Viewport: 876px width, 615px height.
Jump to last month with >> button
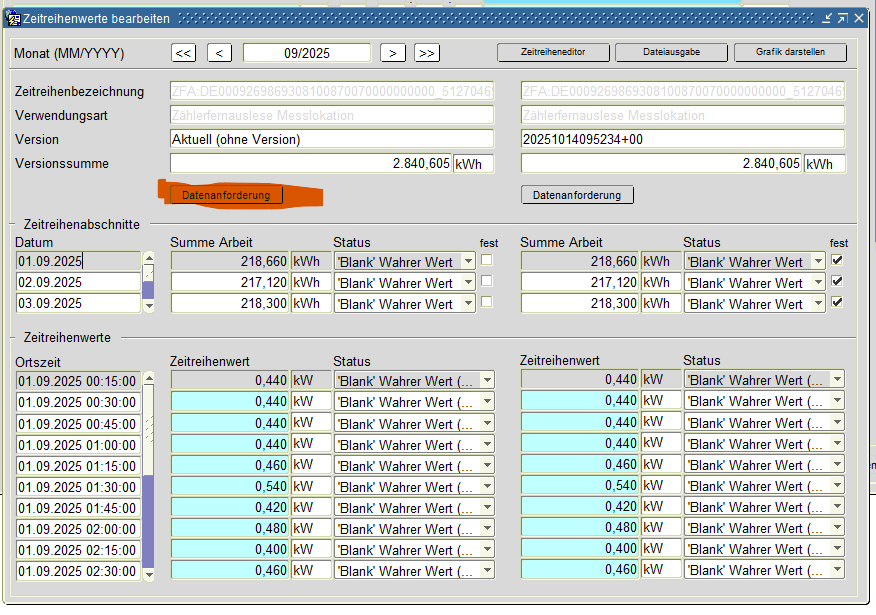click(427, 53)
